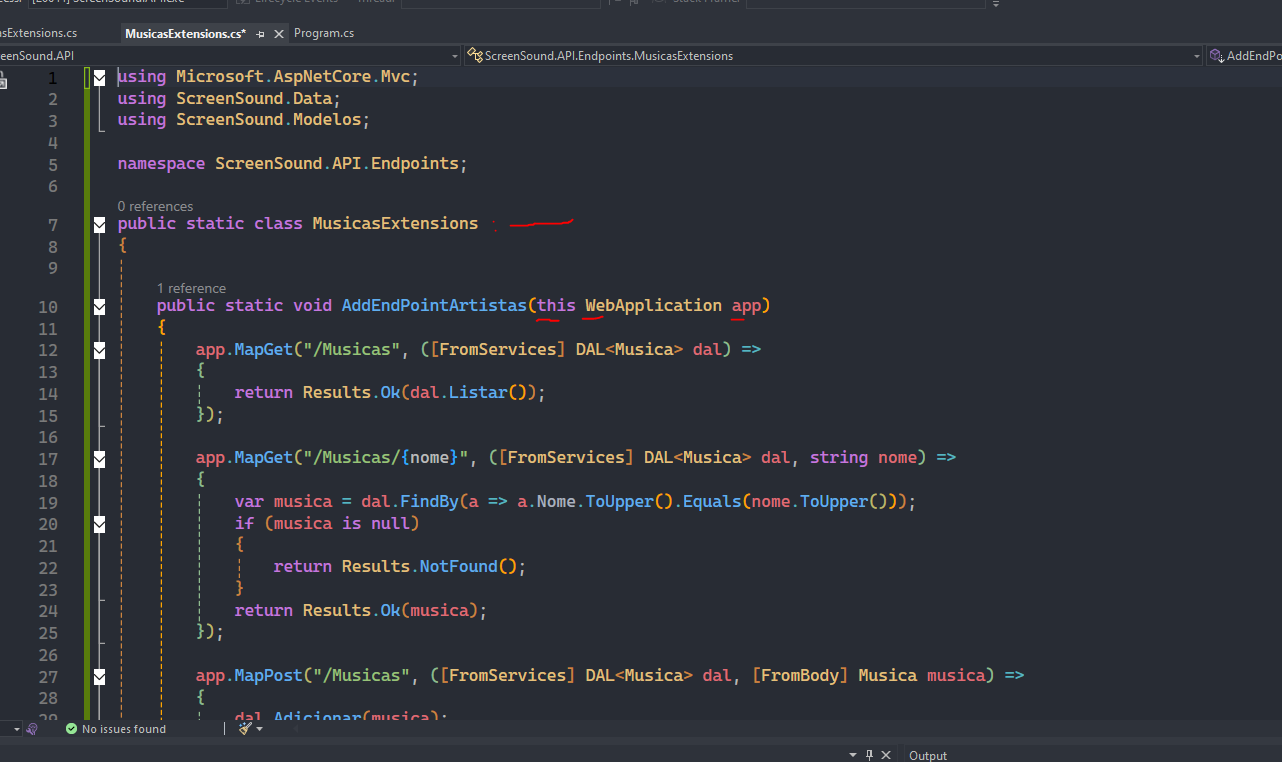The width and height of the screenshot is (1282, 762).
Task: Run code cleanup with the broom icon
Action: point(245,729)
